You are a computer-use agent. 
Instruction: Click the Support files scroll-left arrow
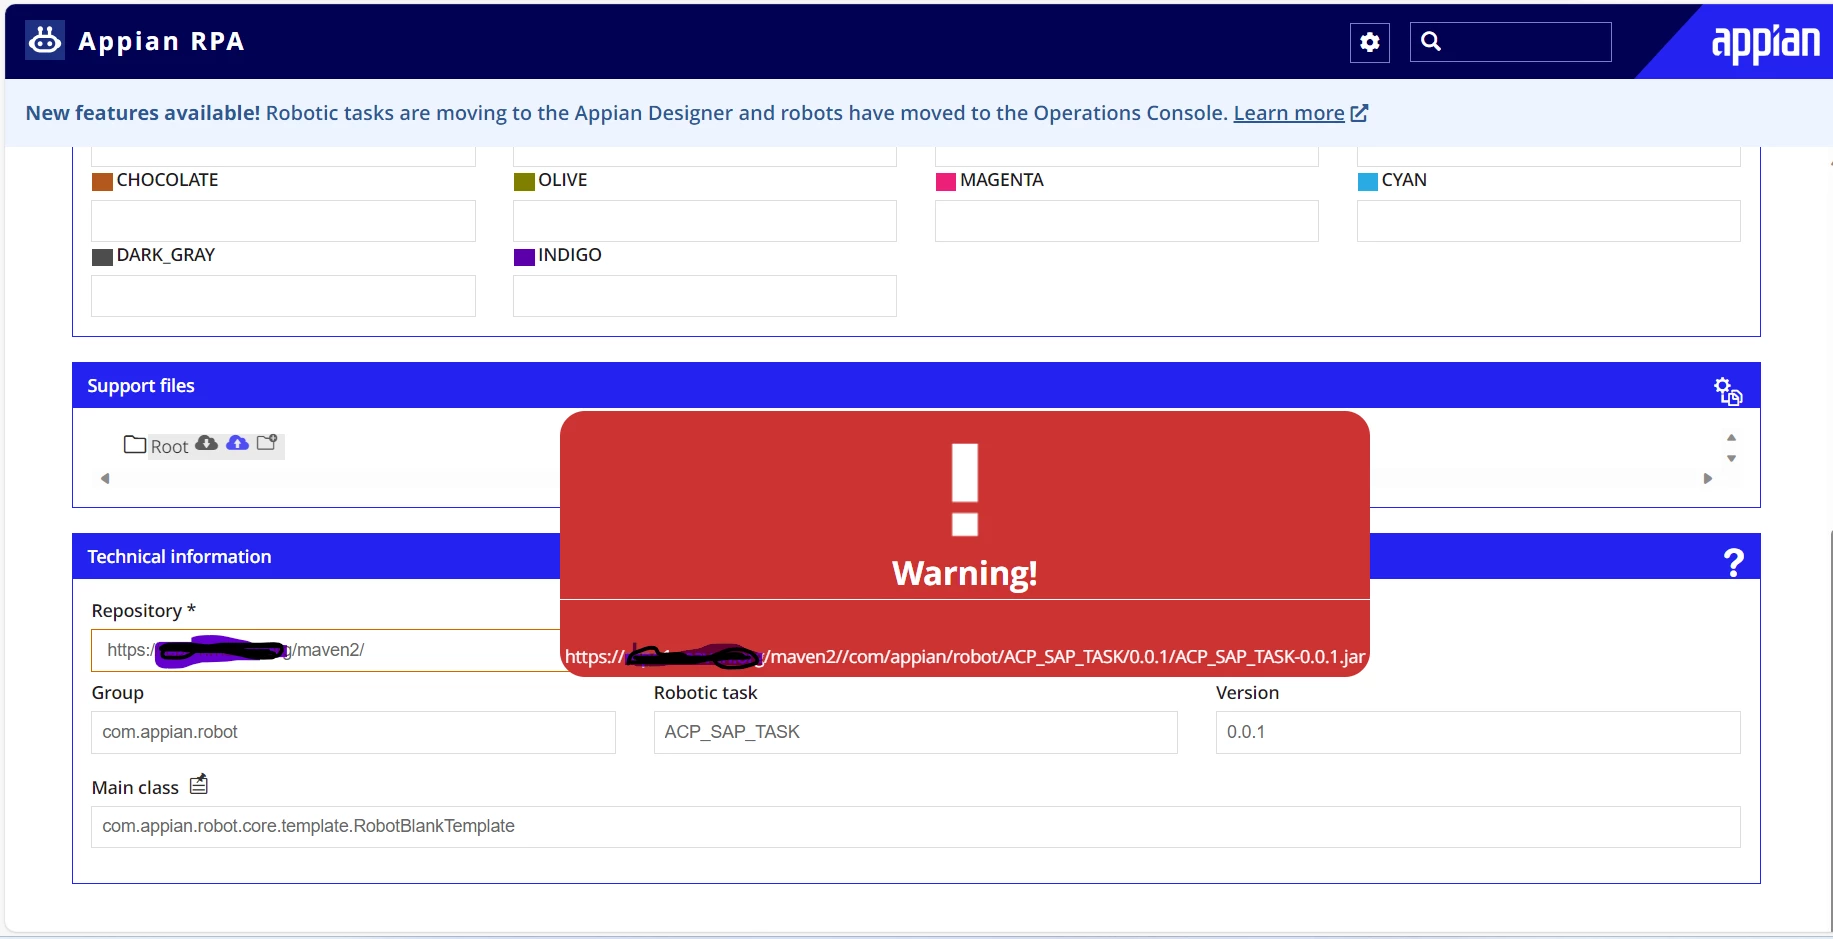click(105, 478)
